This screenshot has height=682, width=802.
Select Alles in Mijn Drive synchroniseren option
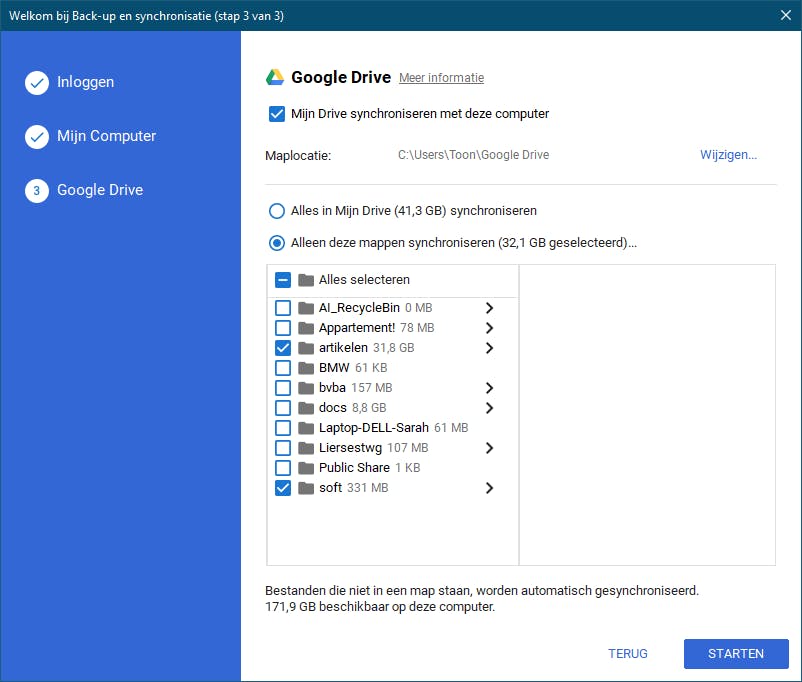pyautogui.click(x=276, y=212)
